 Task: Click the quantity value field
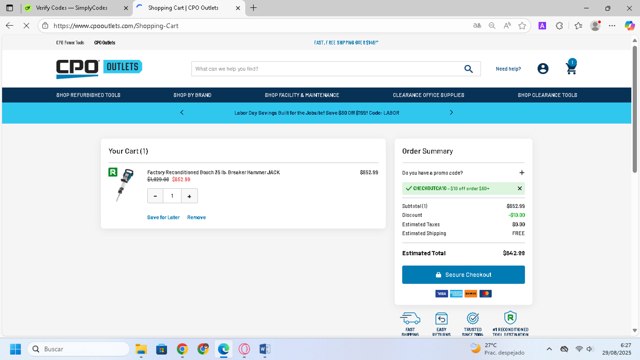pyautogui.click(x=172, y=196)
